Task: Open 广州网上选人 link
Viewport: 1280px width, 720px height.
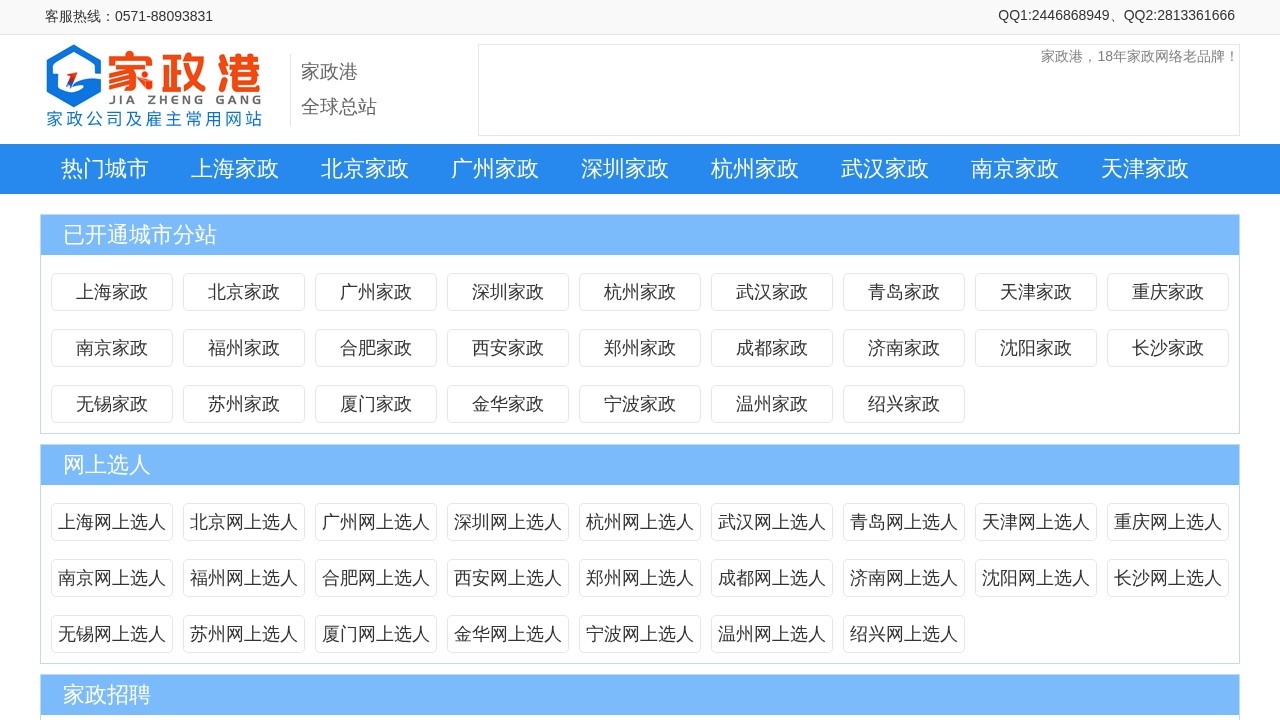Action: point(376,522)
